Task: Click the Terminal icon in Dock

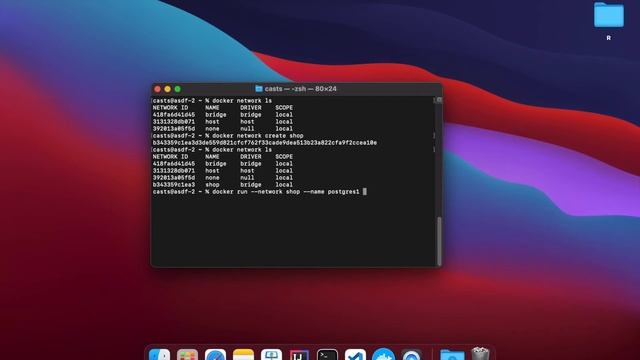Action: (327, 354)
